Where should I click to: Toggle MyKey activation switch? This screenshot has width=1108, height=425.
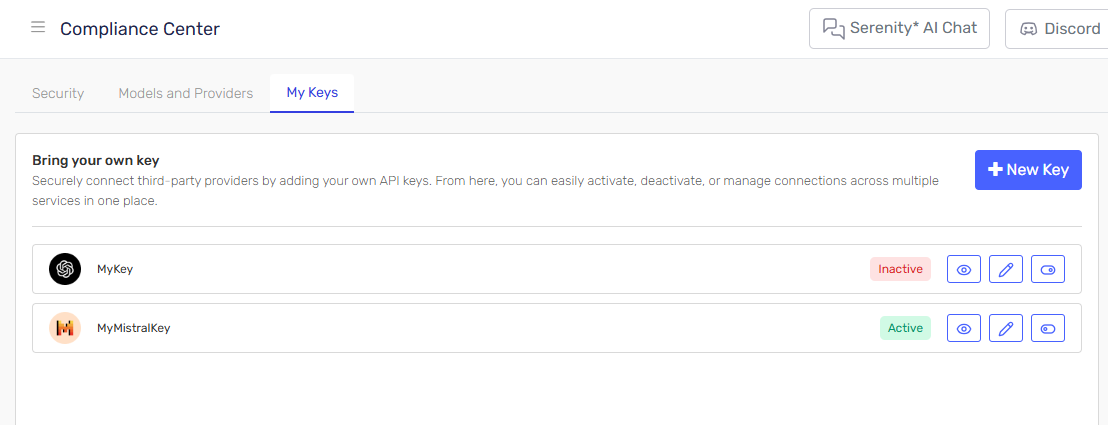point(1048,269)
